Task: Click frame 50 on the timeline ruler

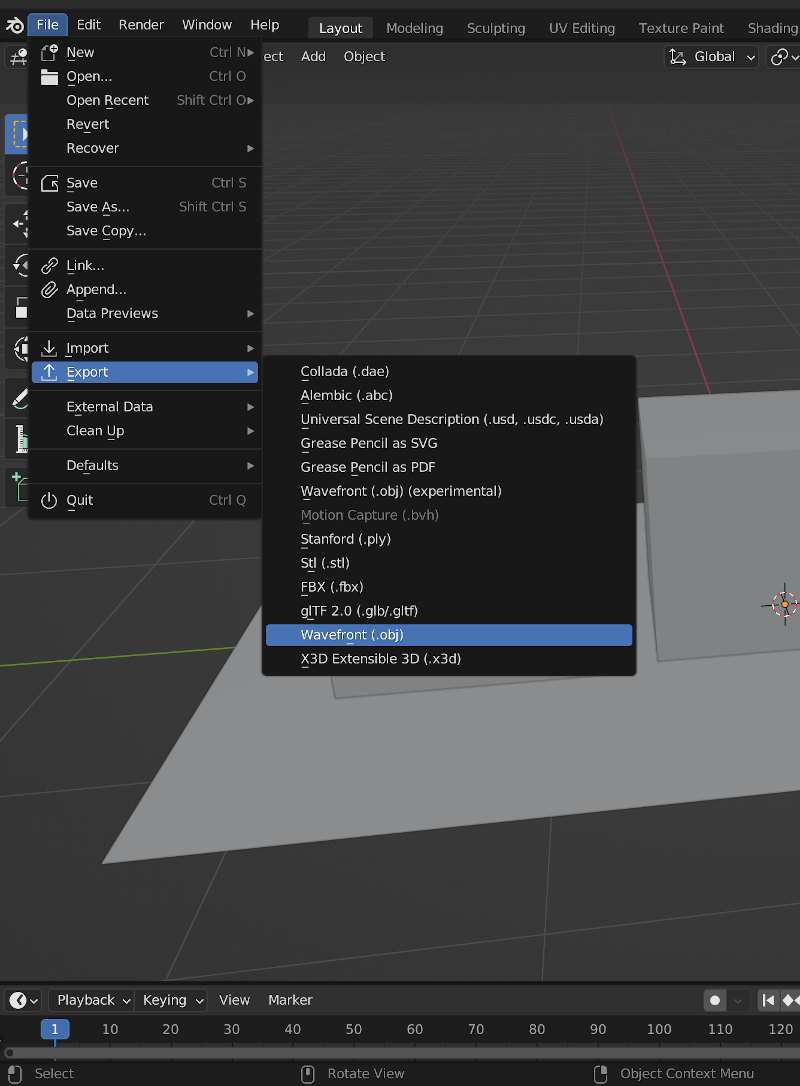Action: click(353, 1029)
